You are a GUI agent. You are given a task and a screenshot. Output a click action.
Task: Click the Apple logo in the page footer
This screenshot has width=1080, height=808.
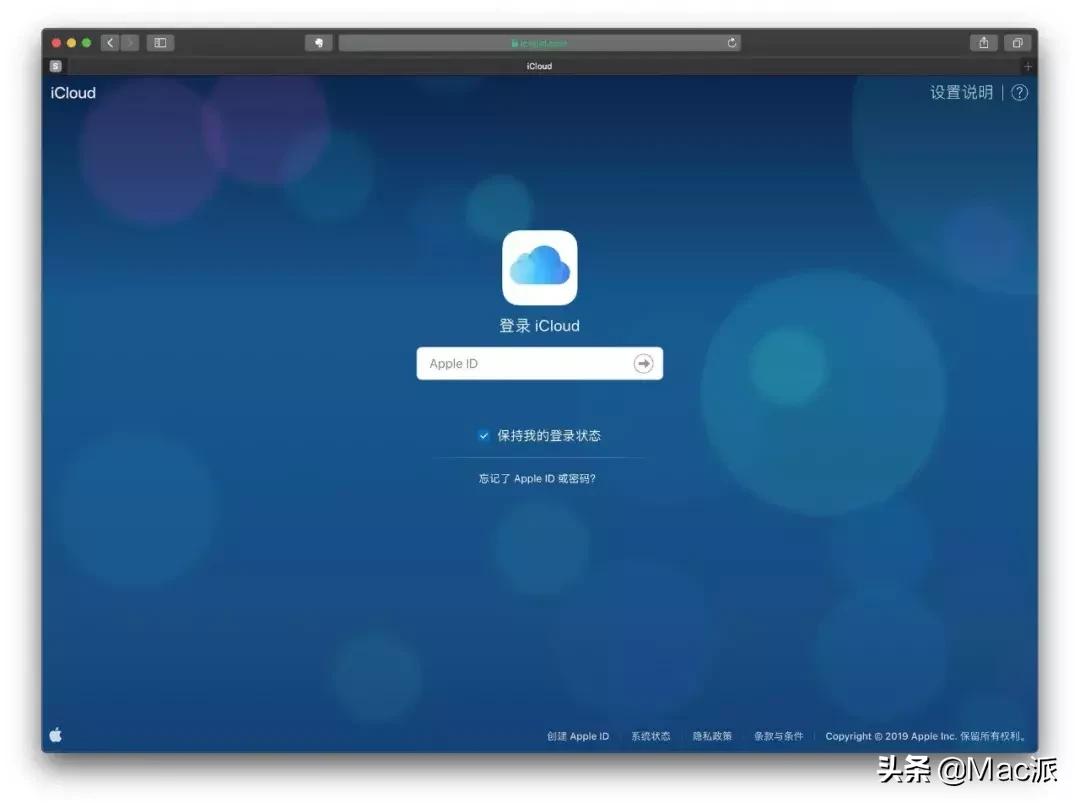pos(56,734)
